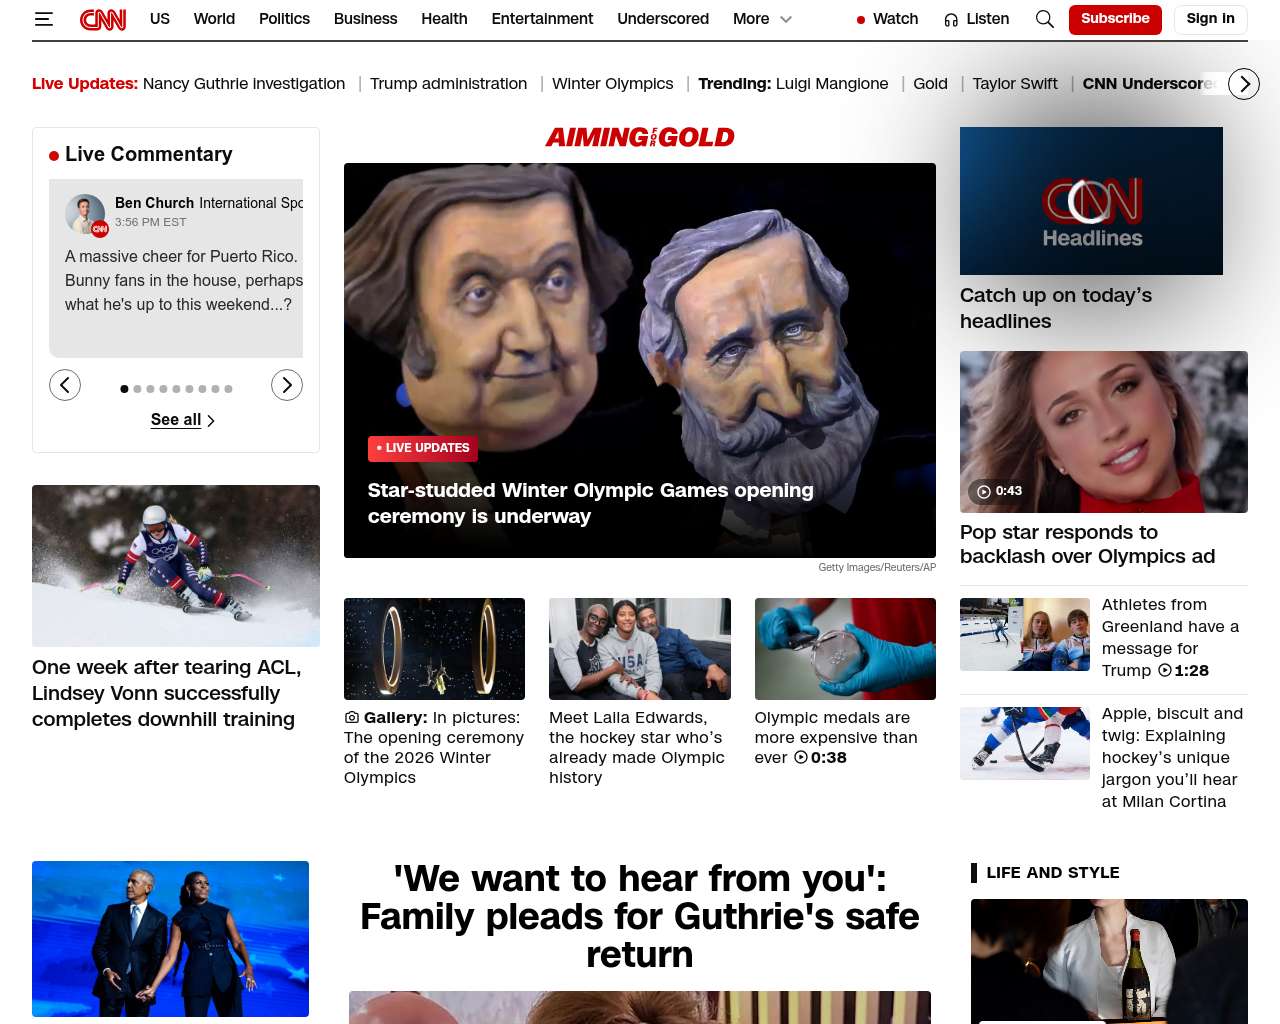Play the pop star Olympics ad video
Image resolution: width=1280 pixels, height=1024 pixels.
tap(984, 491)
